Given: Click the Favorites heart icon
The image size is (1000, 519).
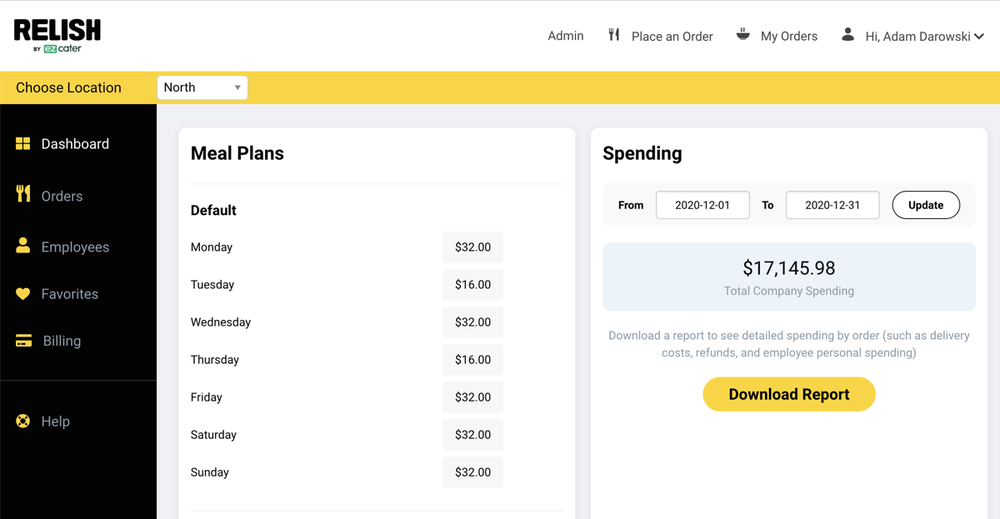Looking at the screenshot, I should coord(23,294).
